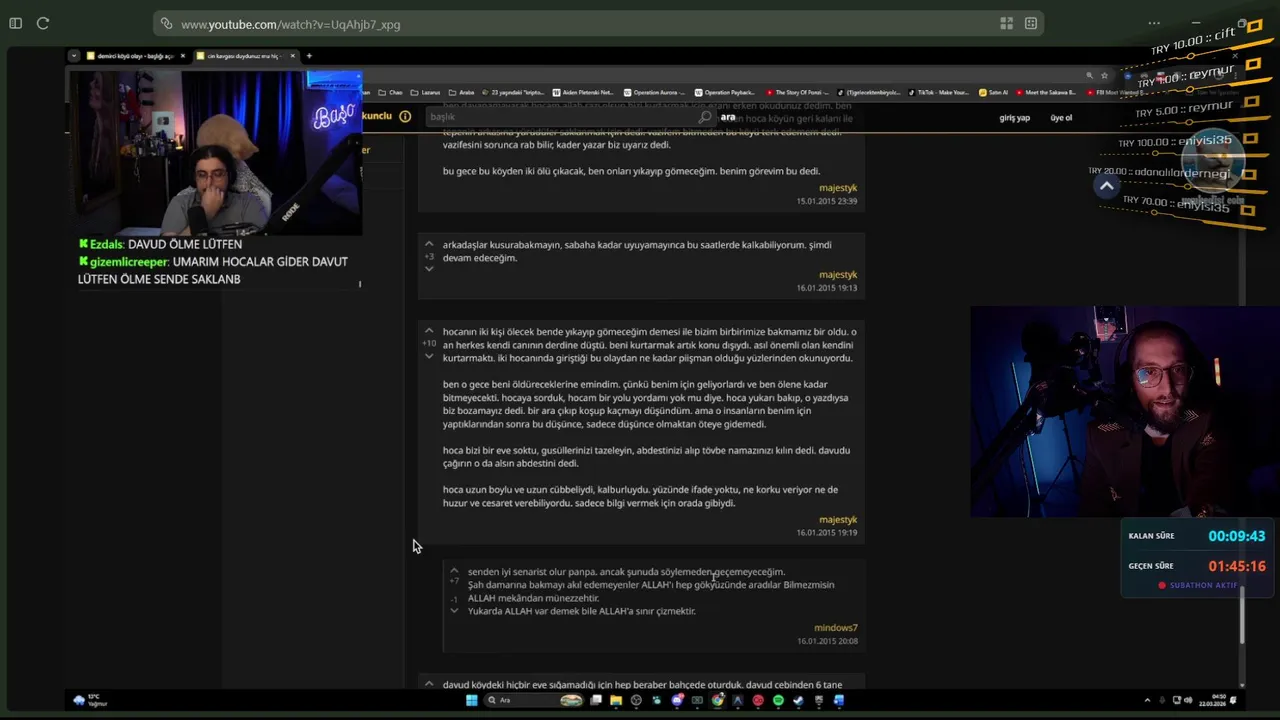1280x720 pixels.
Task: Downvote the "hocanın iki kişi ölecek" entry
Action: (429, 356)
